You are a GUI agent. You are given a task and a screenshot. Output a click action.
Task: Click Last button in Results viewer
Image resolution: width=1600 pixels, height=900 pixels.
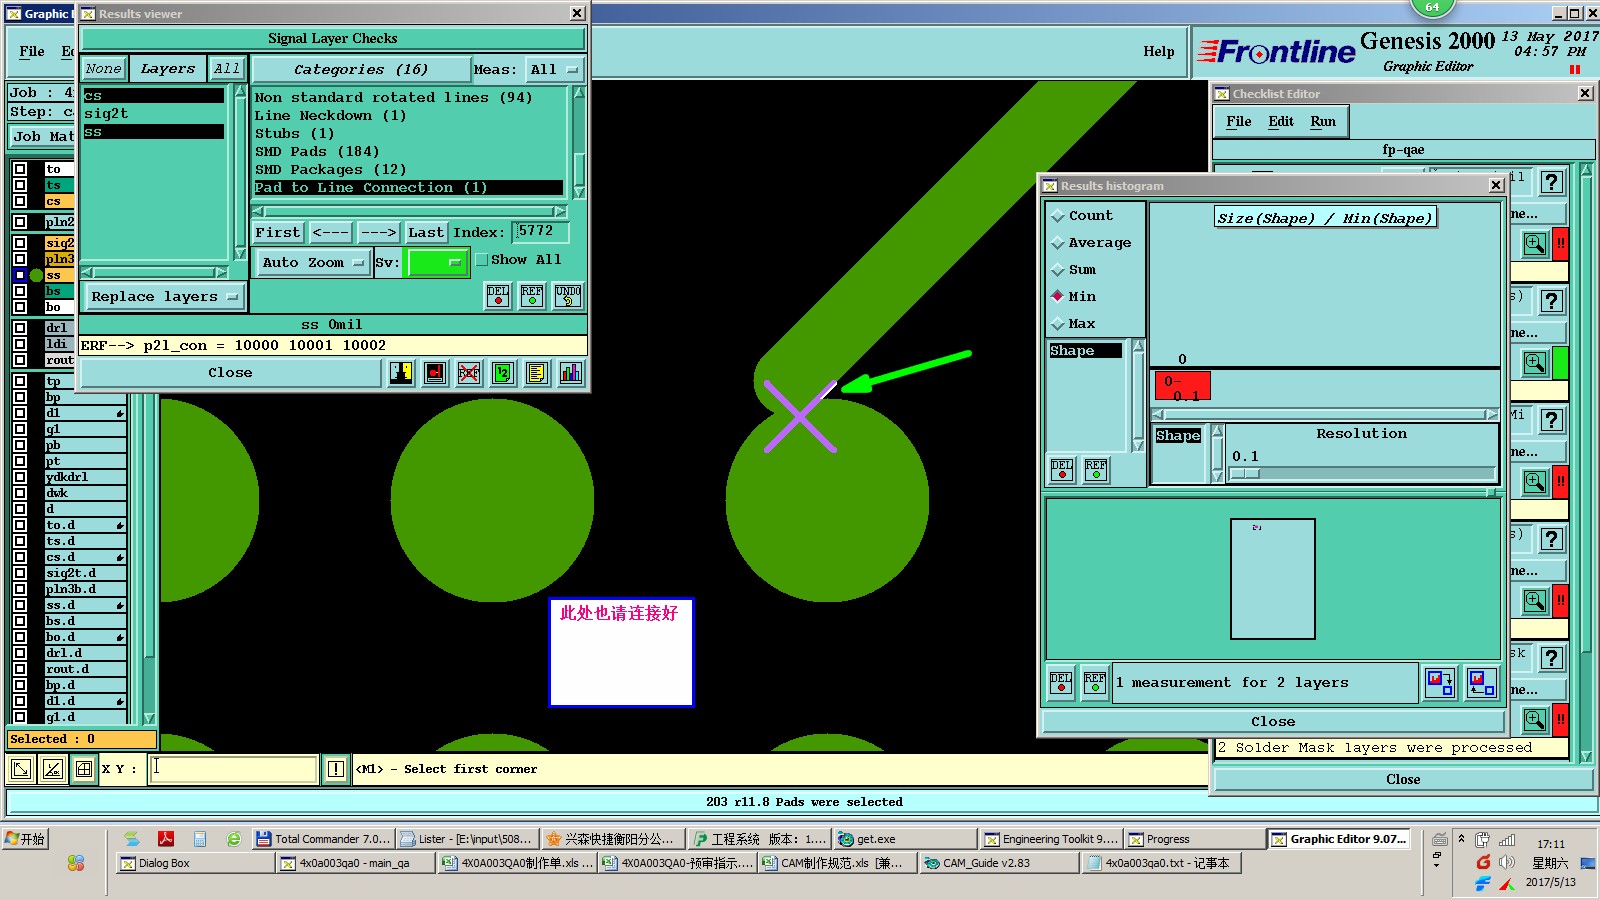click(425, 233)
